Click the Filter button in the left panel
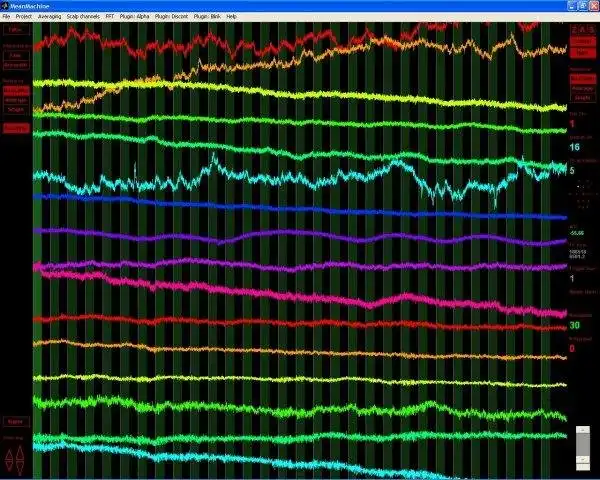Screen dimensions: 600x480 [x=16, y=29]
